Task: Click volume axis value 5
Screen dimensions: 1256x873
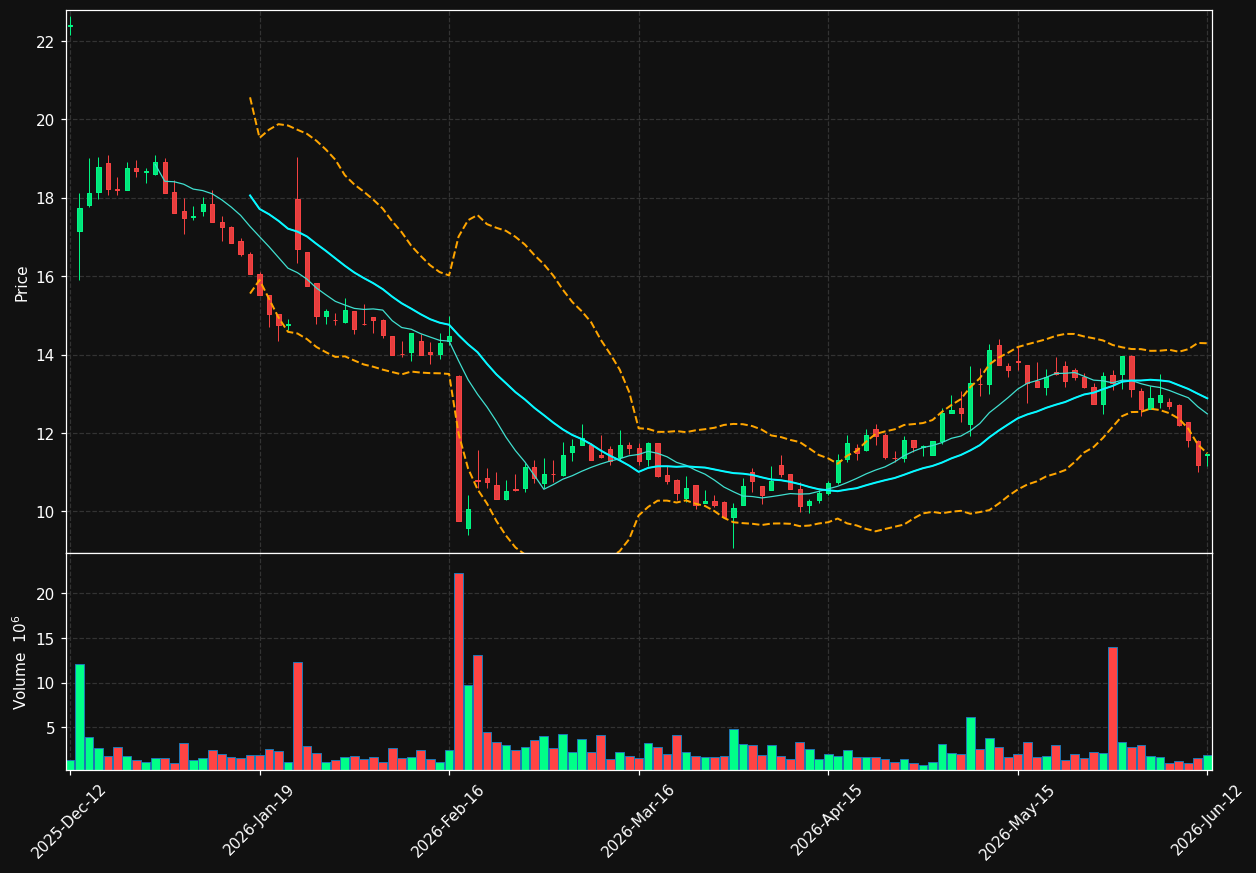Action: pyautogui.click(x=49, y=728)
